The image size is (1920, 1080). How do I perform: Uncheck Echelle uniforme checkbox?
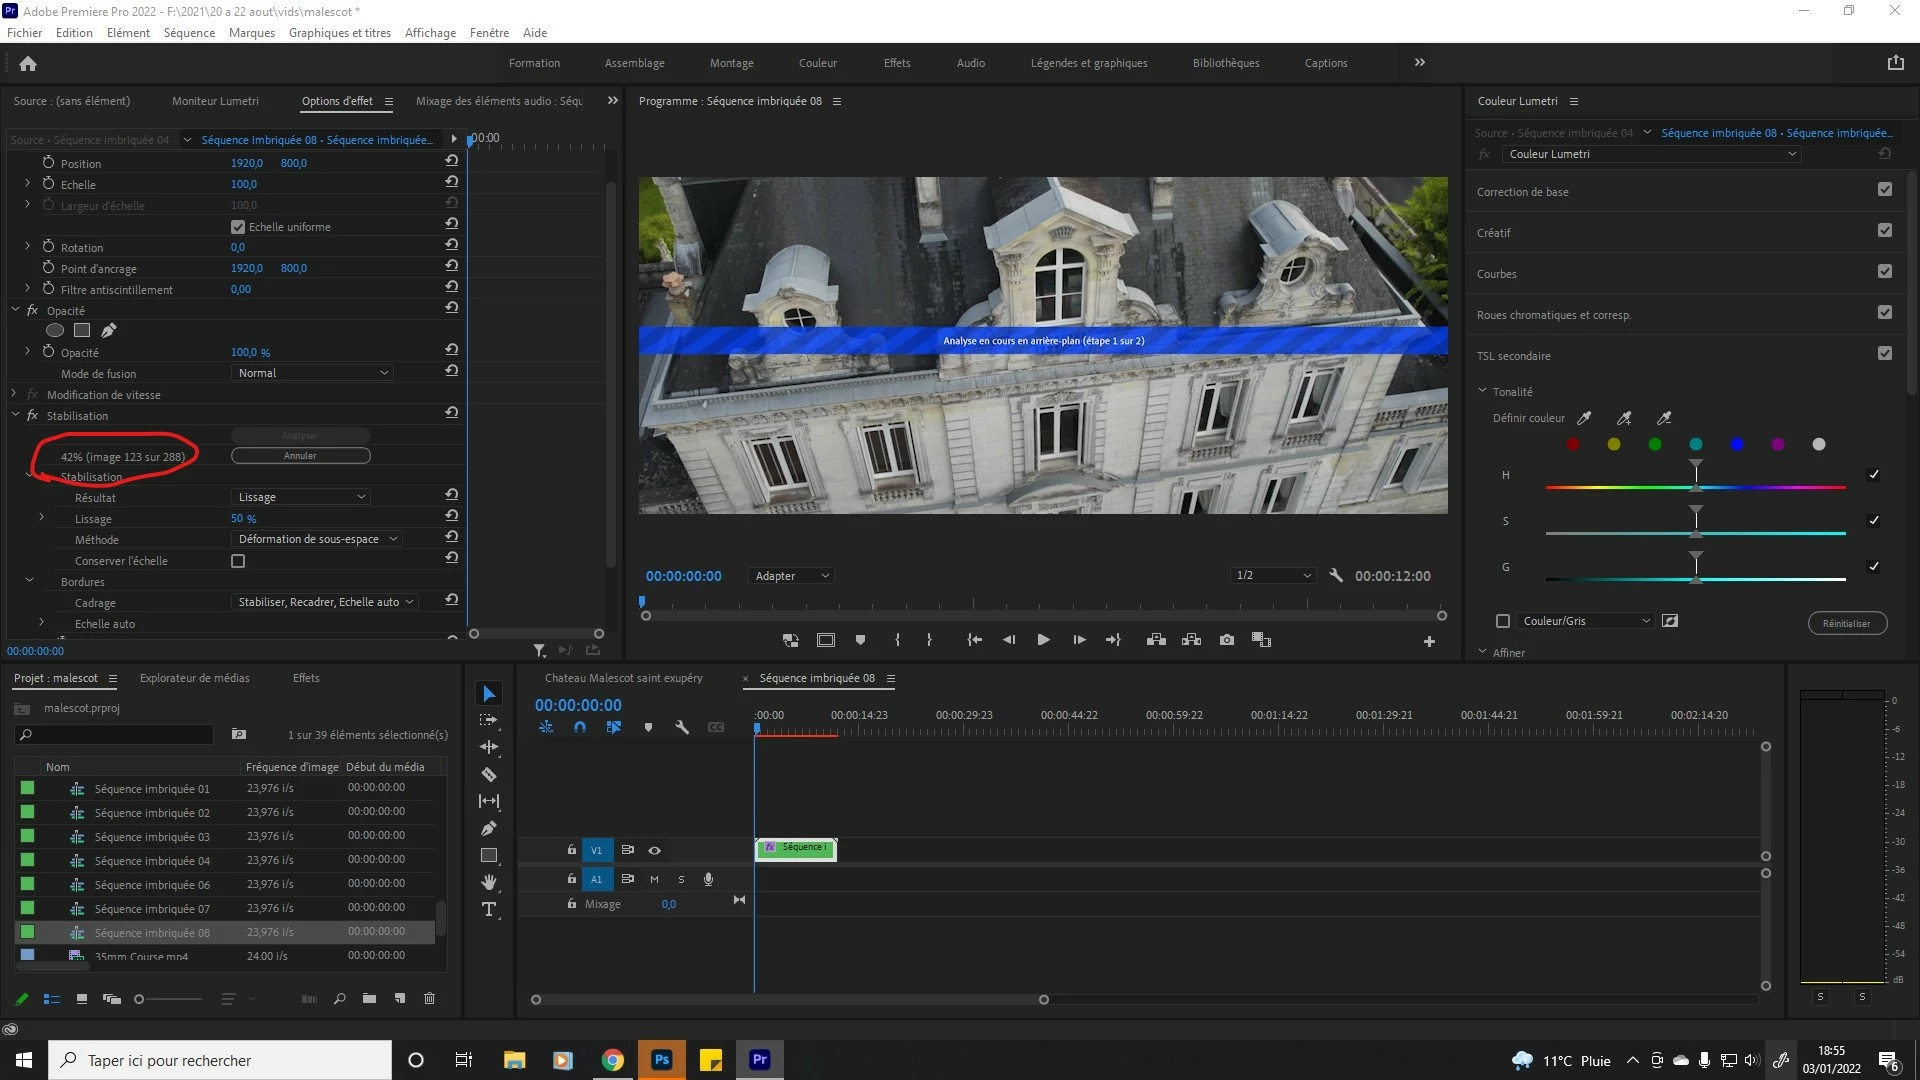(238, 227)
